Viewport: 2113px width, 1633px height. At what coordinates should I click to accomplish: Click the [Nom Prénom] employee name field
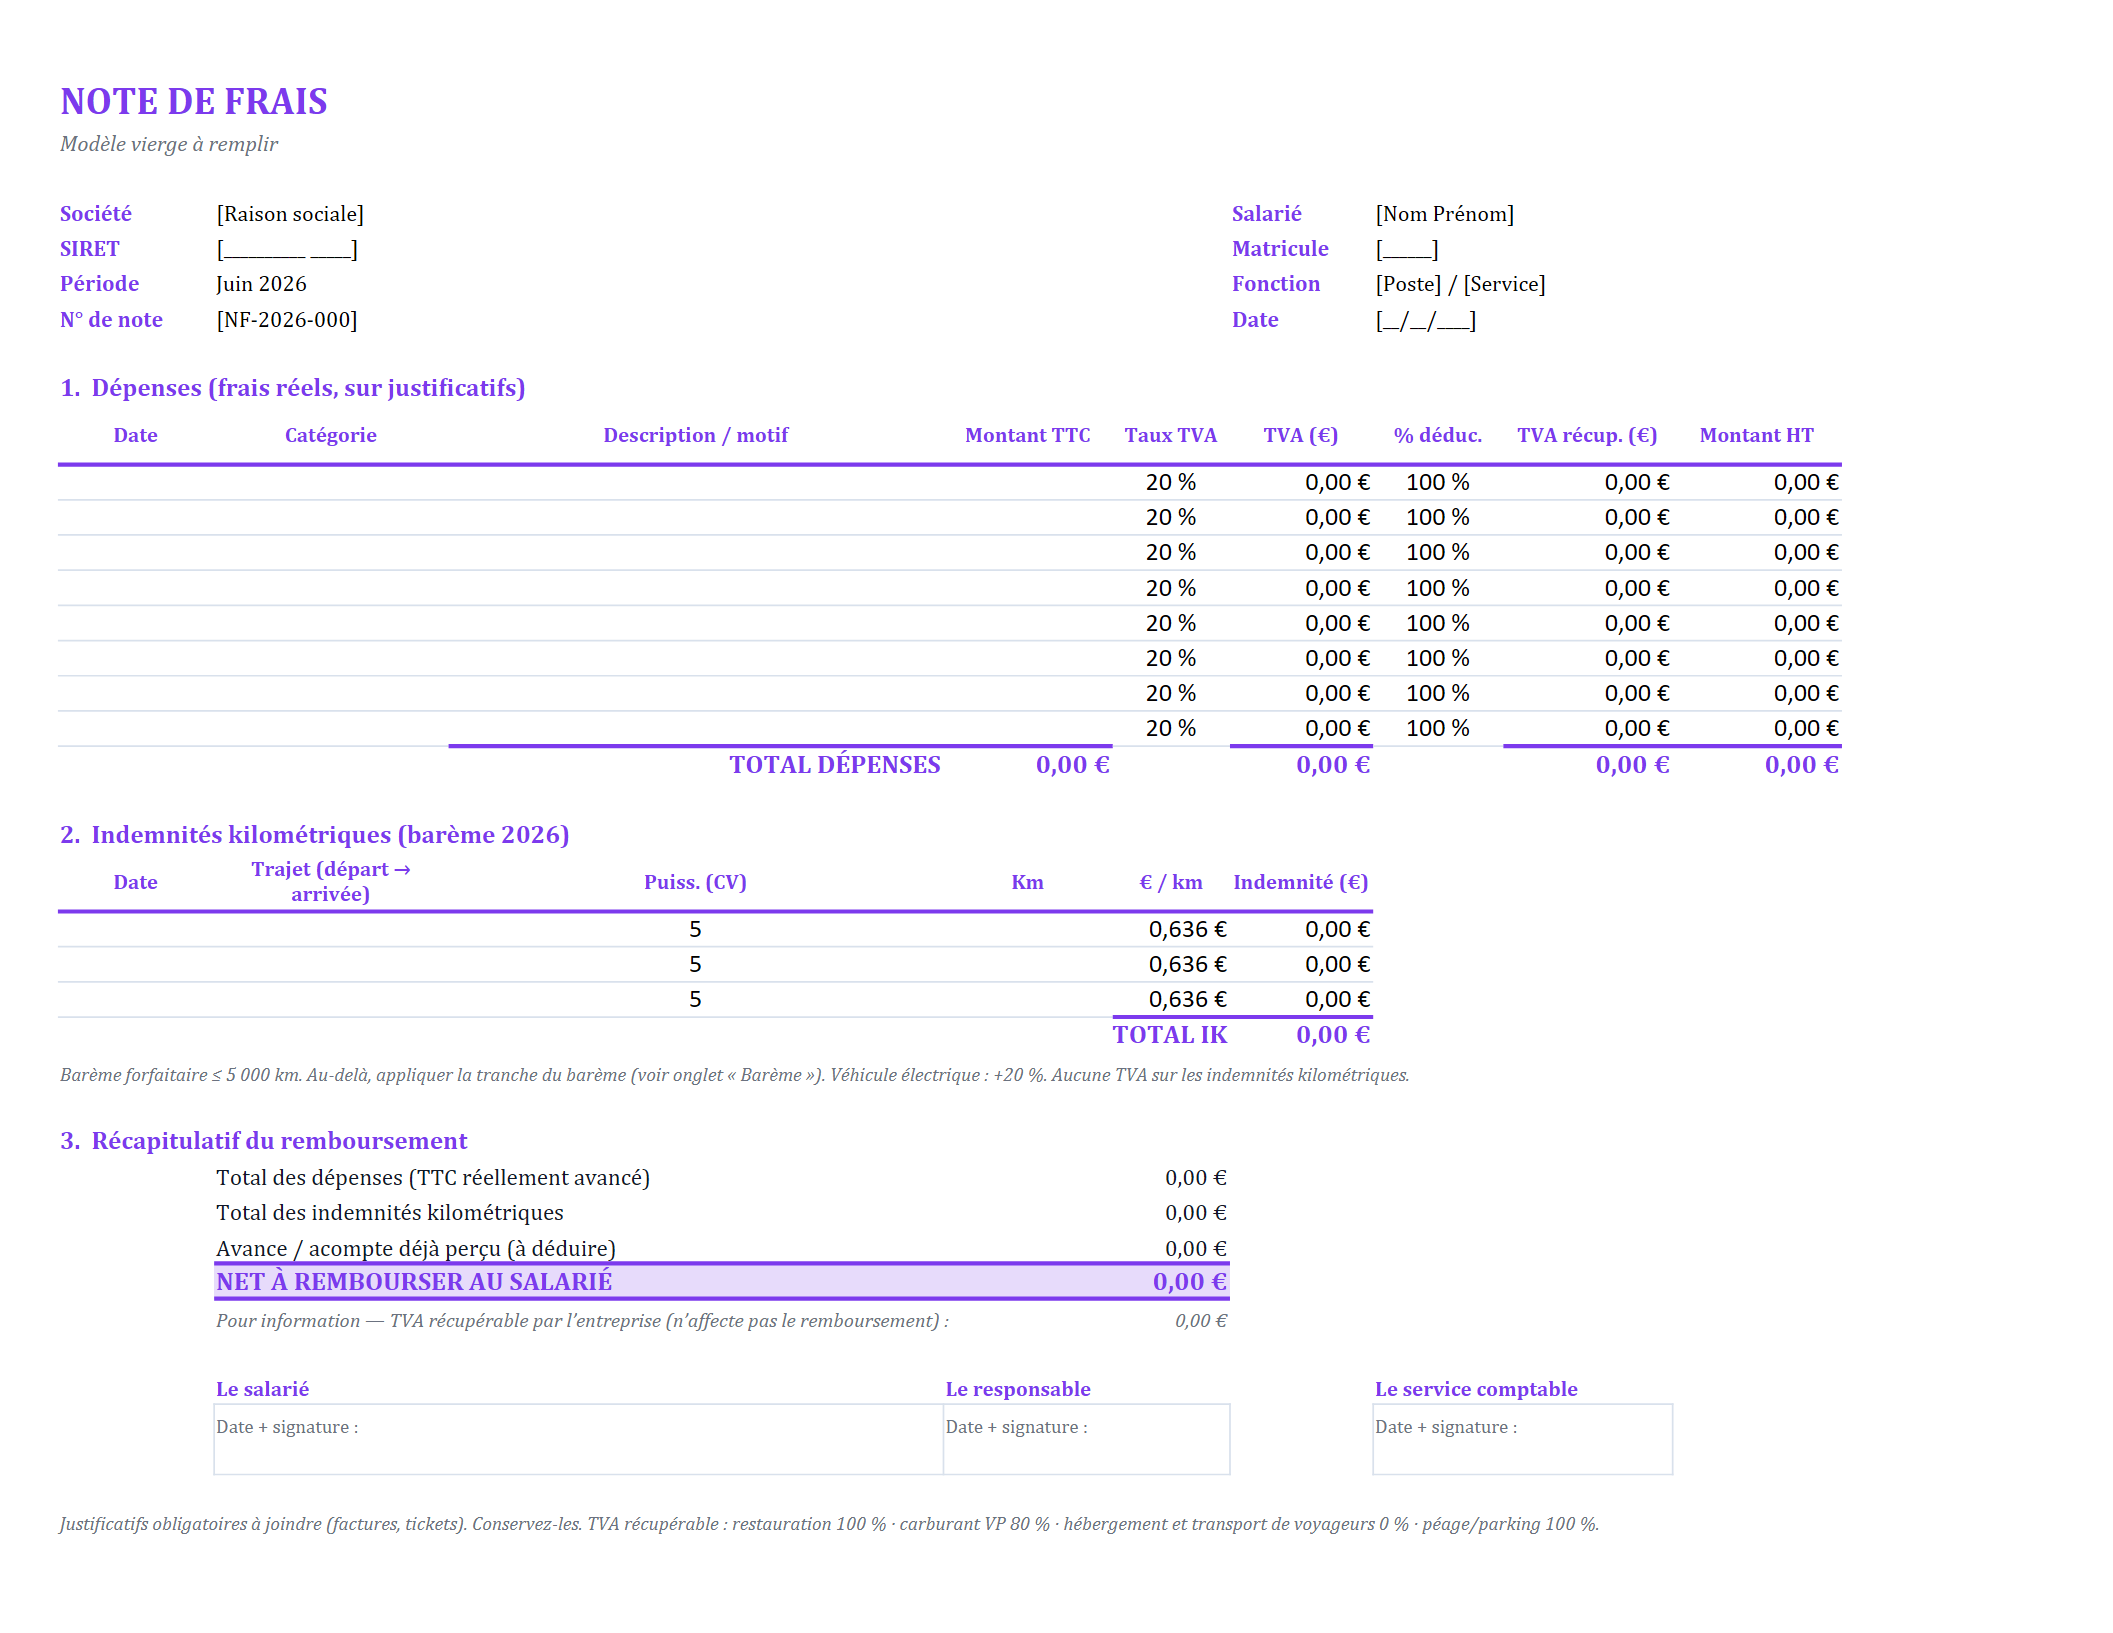pyautogui.click(x=1445, y=214)
